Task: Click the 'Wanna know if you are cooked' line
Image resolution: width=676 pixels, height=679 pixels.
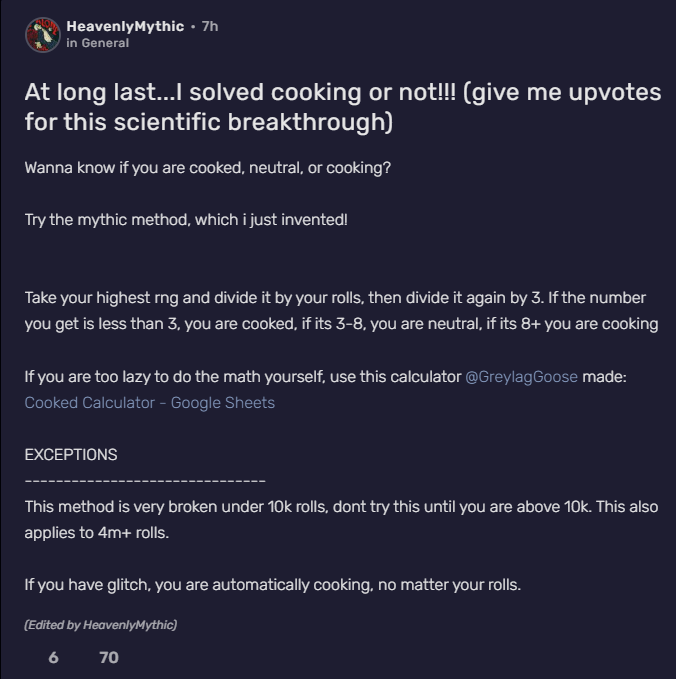Action: click(x=207, y=167)
